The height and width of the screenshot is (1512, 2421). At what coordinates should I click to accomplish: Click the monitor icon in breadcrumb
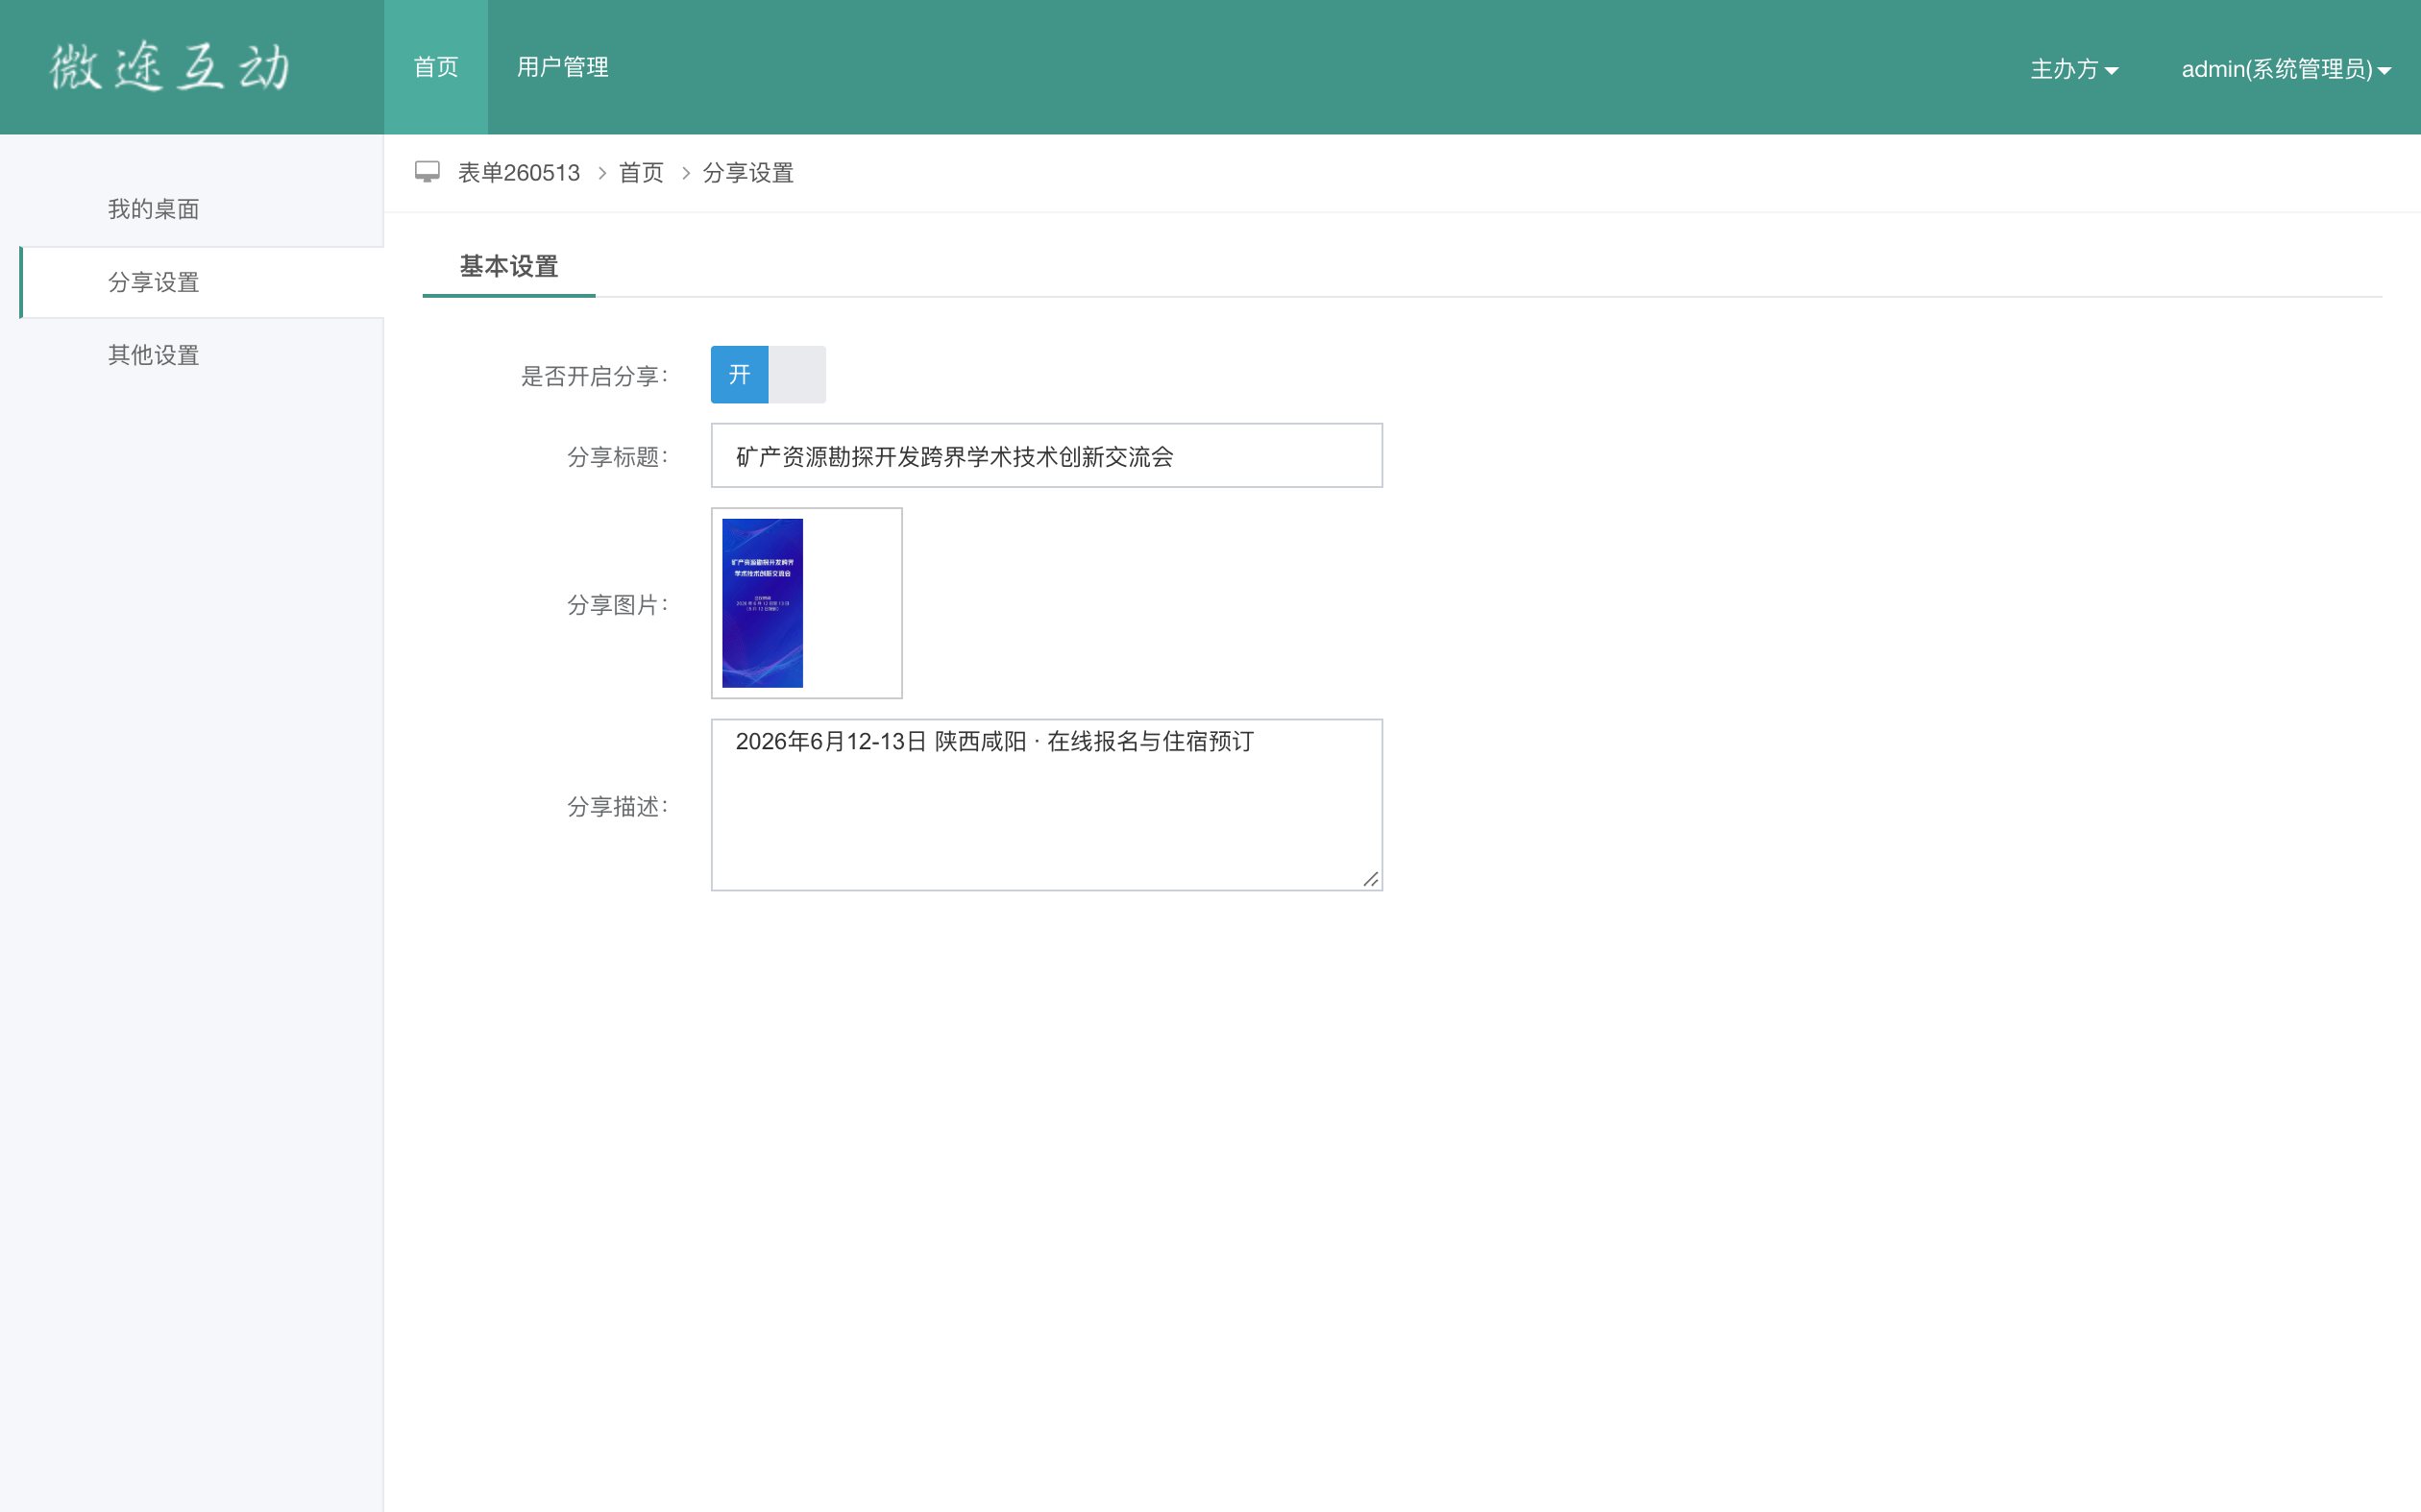(427, 172)
